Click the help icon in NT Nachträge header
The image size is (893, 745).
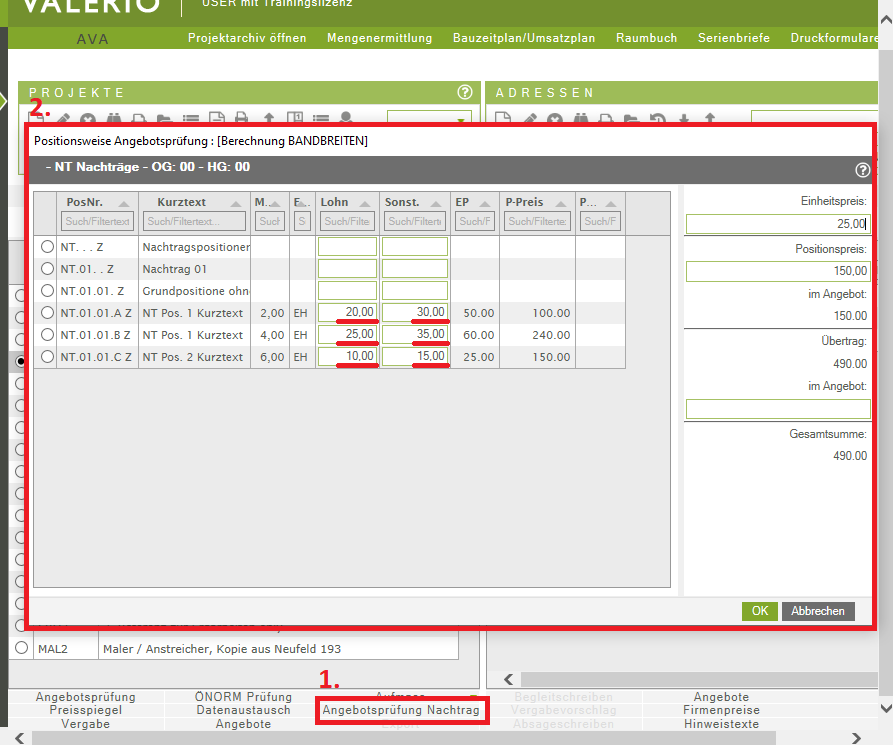coord(863,170)
